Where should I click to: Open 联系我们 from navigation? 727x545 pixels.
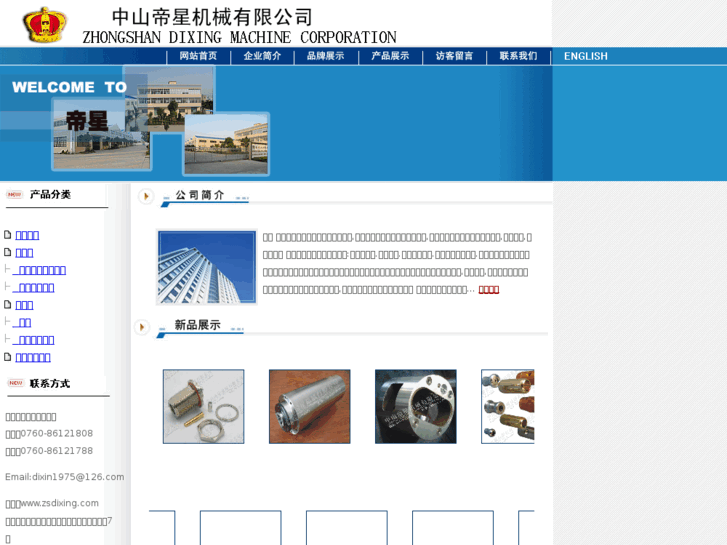pos(518,56)
